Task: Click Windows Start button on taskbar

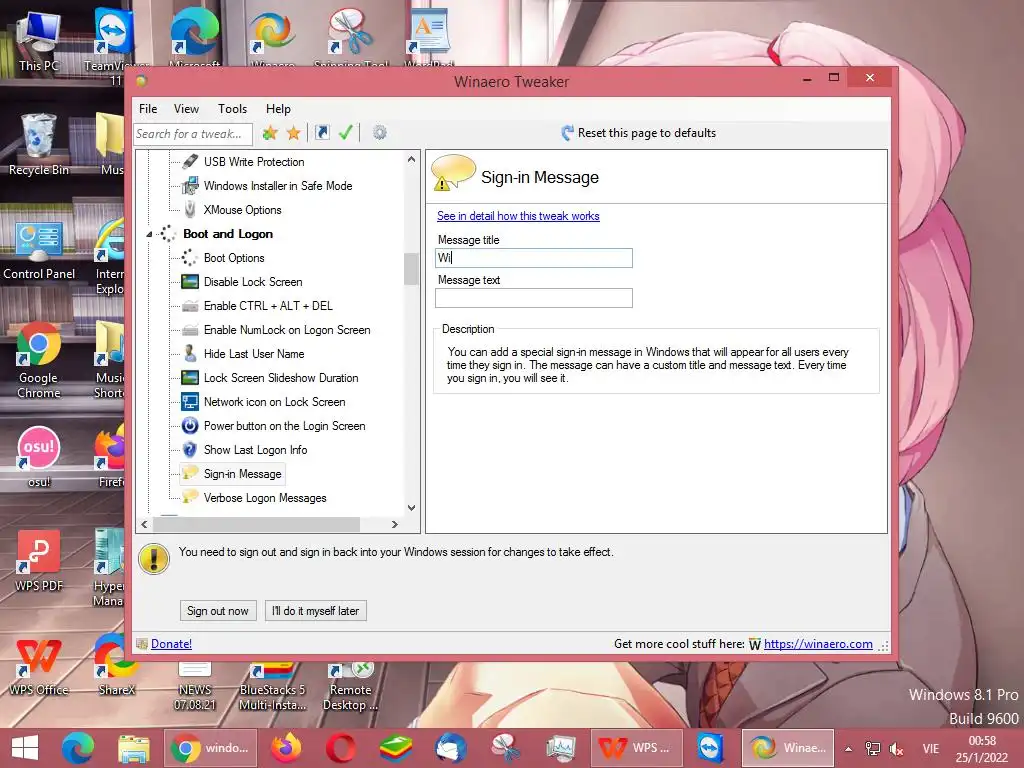Action: [25, 748]
